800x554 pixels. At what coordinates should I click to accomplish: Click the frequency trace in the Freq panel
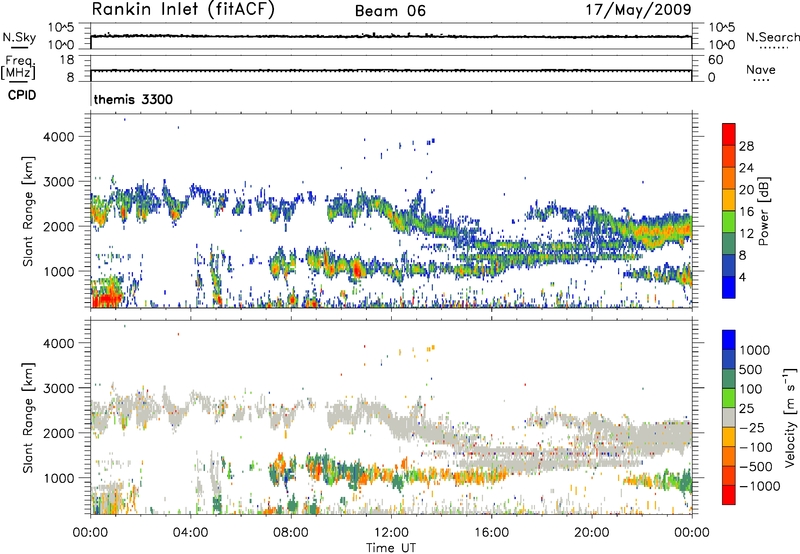391,70
